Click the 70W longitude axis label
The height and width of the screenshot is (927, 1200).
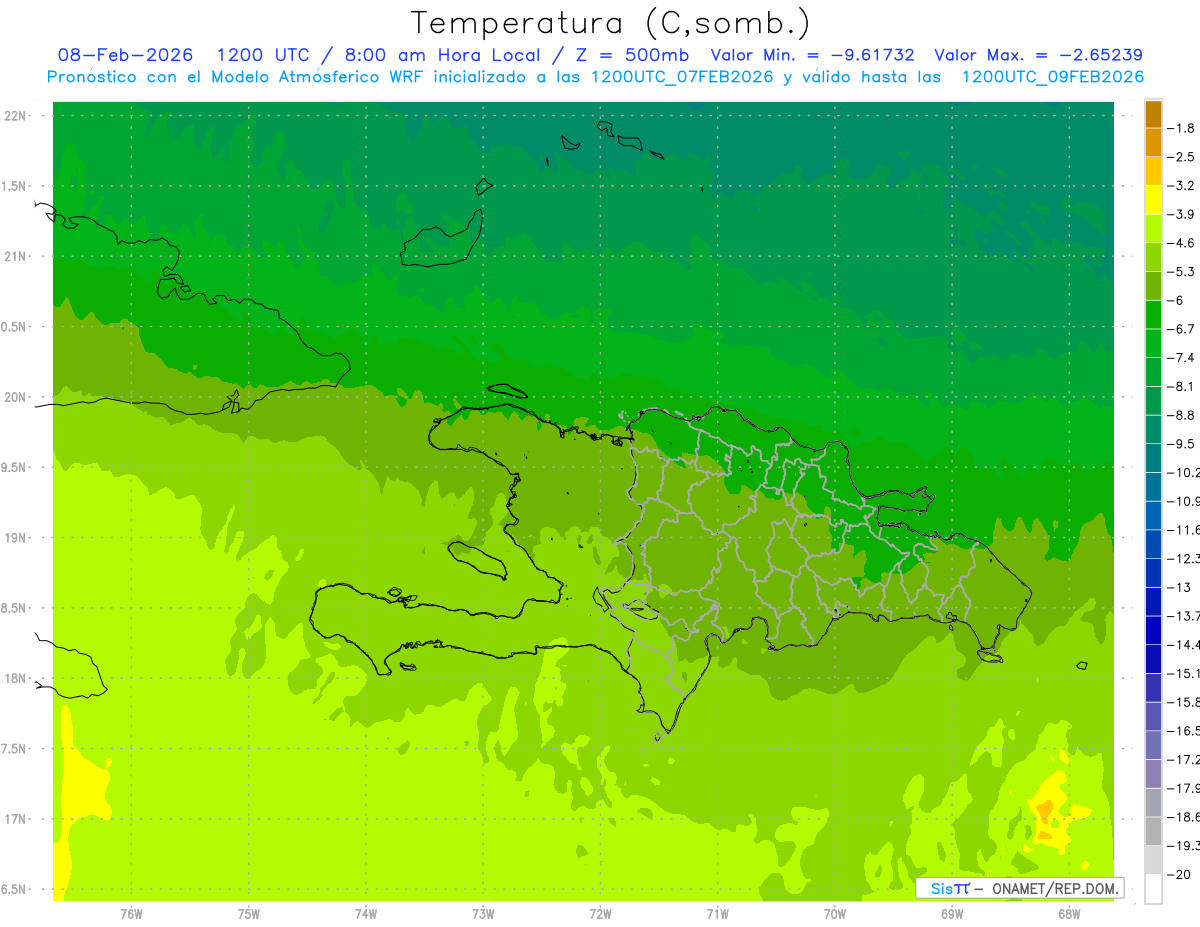(834, 913)
